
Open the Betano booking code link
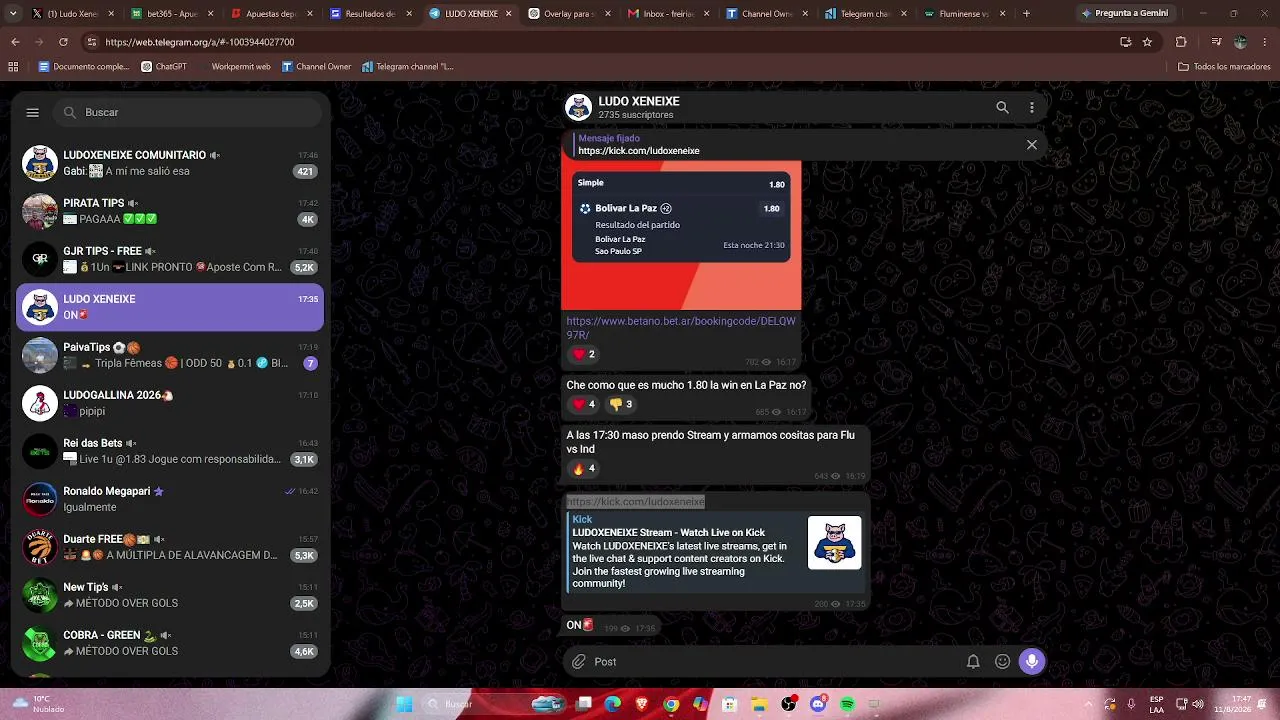click(681, 328)
